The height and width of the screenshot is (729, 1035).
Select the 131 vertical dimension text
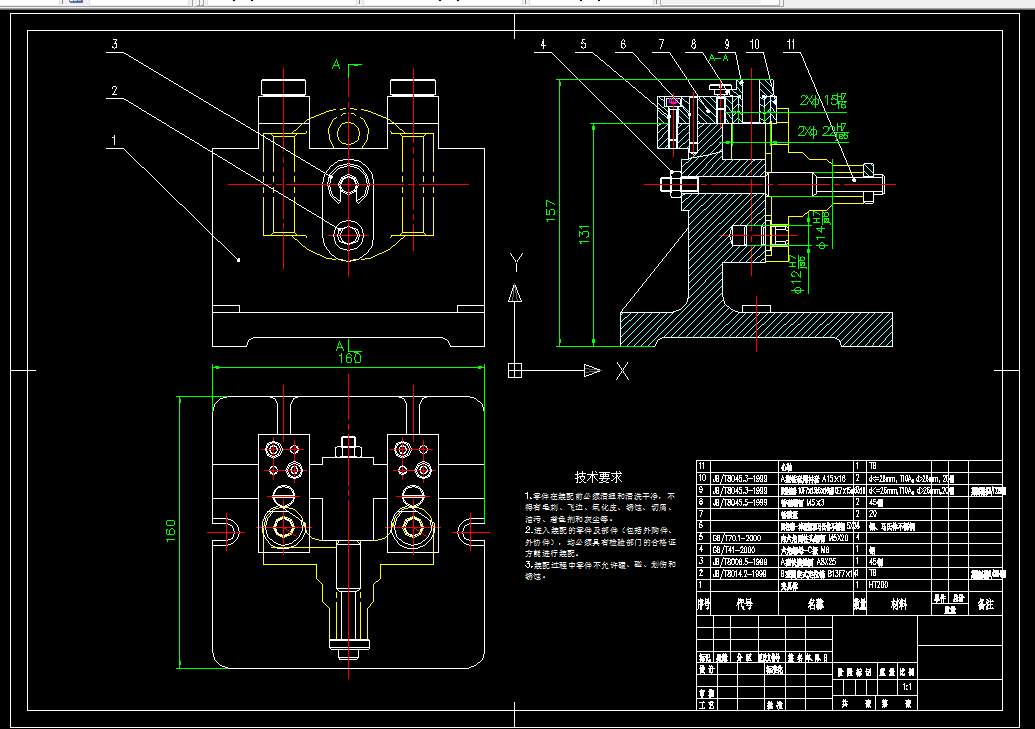coord(584,234)
